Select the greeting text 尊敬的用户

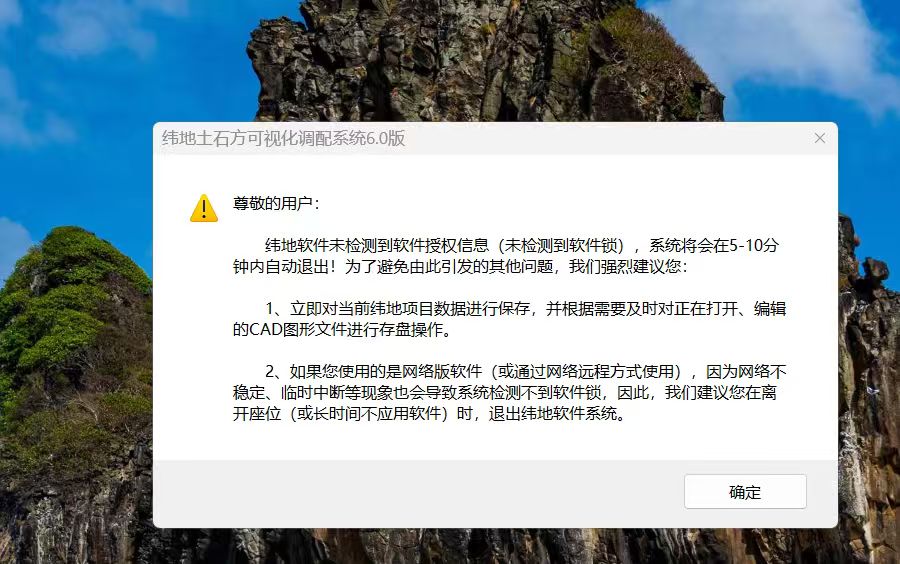(x=273, y=203)
